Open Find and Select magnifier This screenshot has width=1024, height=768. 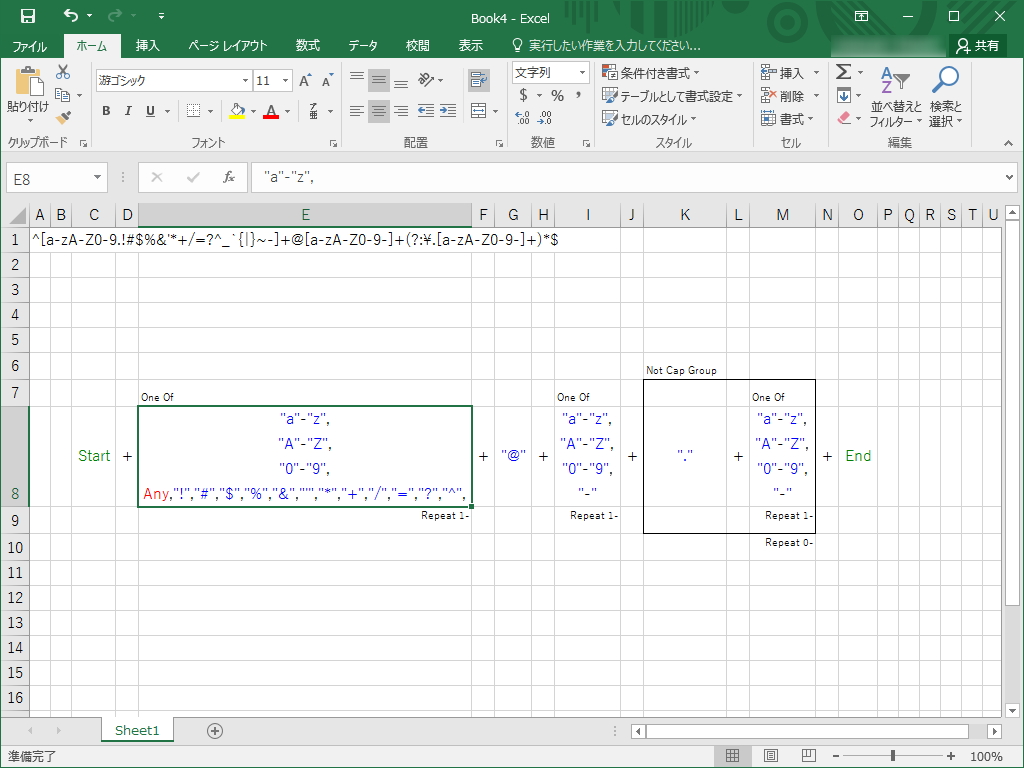(x=945, y=97)
